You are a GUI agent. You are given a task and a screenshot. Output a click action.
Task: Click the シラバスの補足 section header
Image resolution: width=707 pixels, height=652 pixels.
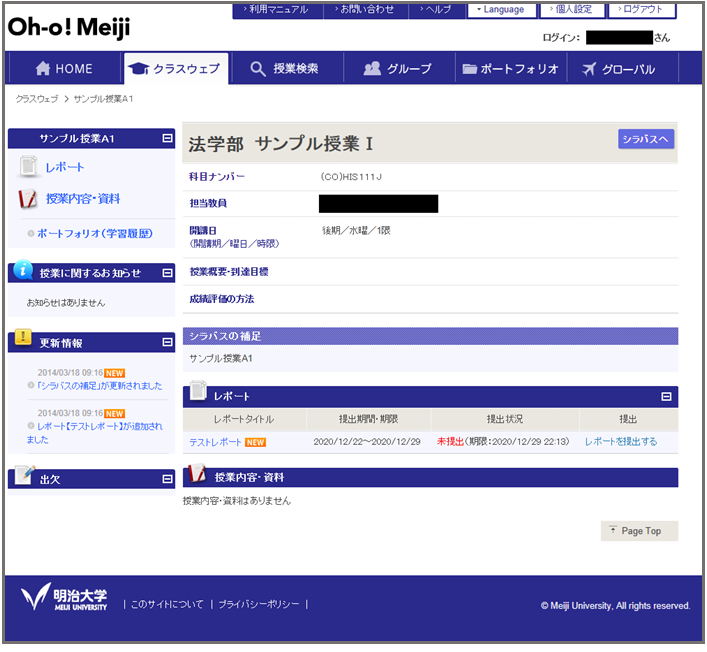pyautogui.click(x=430, y=336)
